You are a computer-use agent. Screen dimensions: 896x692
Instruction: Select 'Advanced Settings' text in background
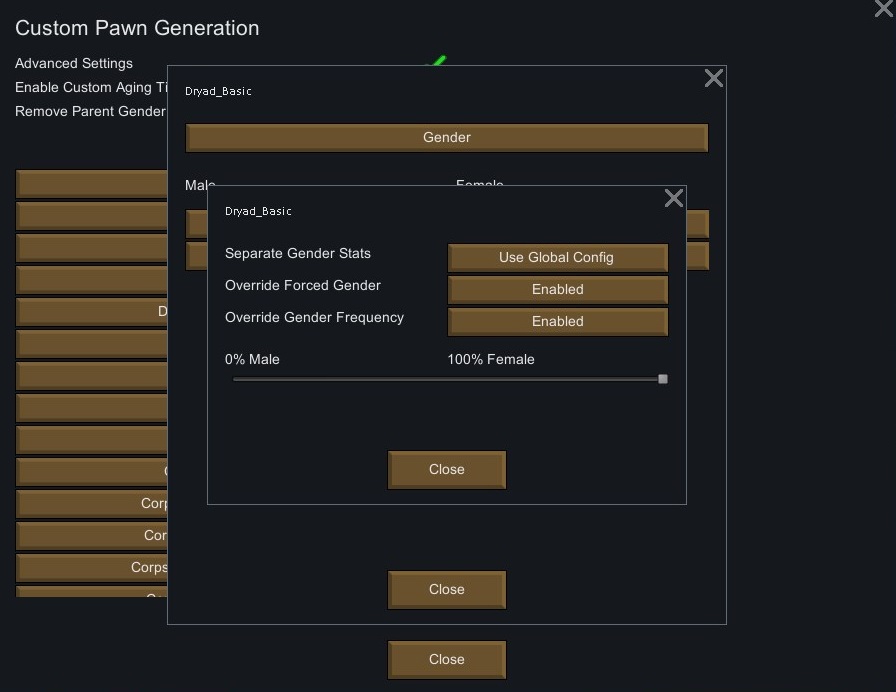point(74,63)
